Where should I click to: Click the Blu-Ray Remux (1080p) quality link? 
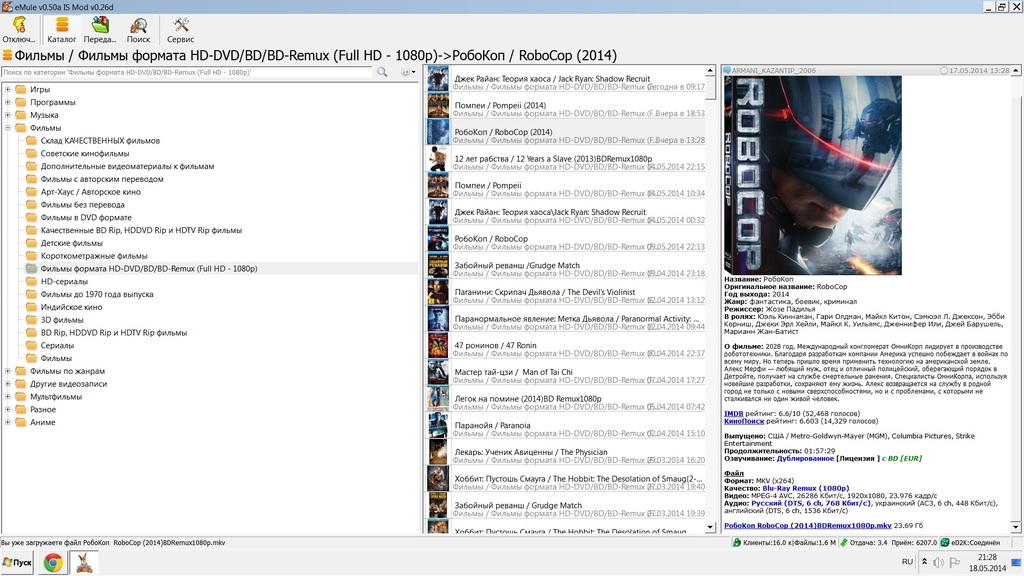805,488
